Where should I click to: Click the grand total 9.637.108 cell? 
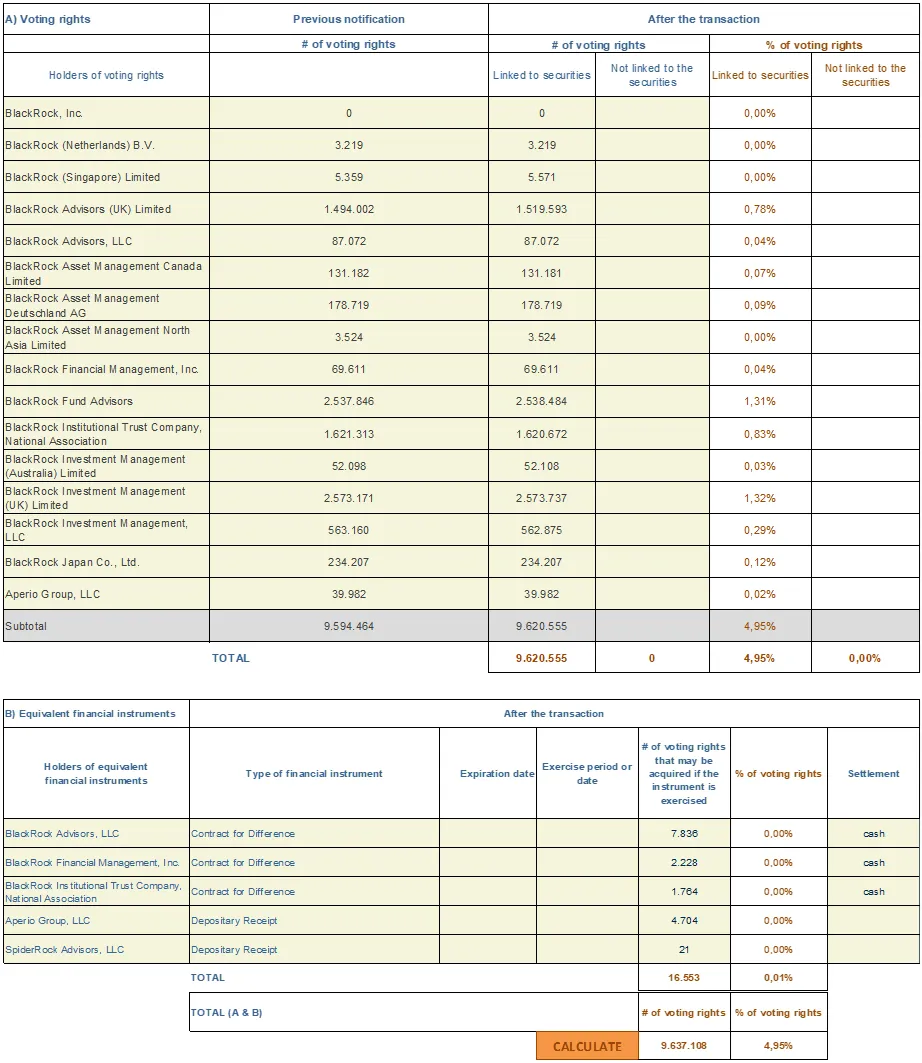pos(684,1045)
